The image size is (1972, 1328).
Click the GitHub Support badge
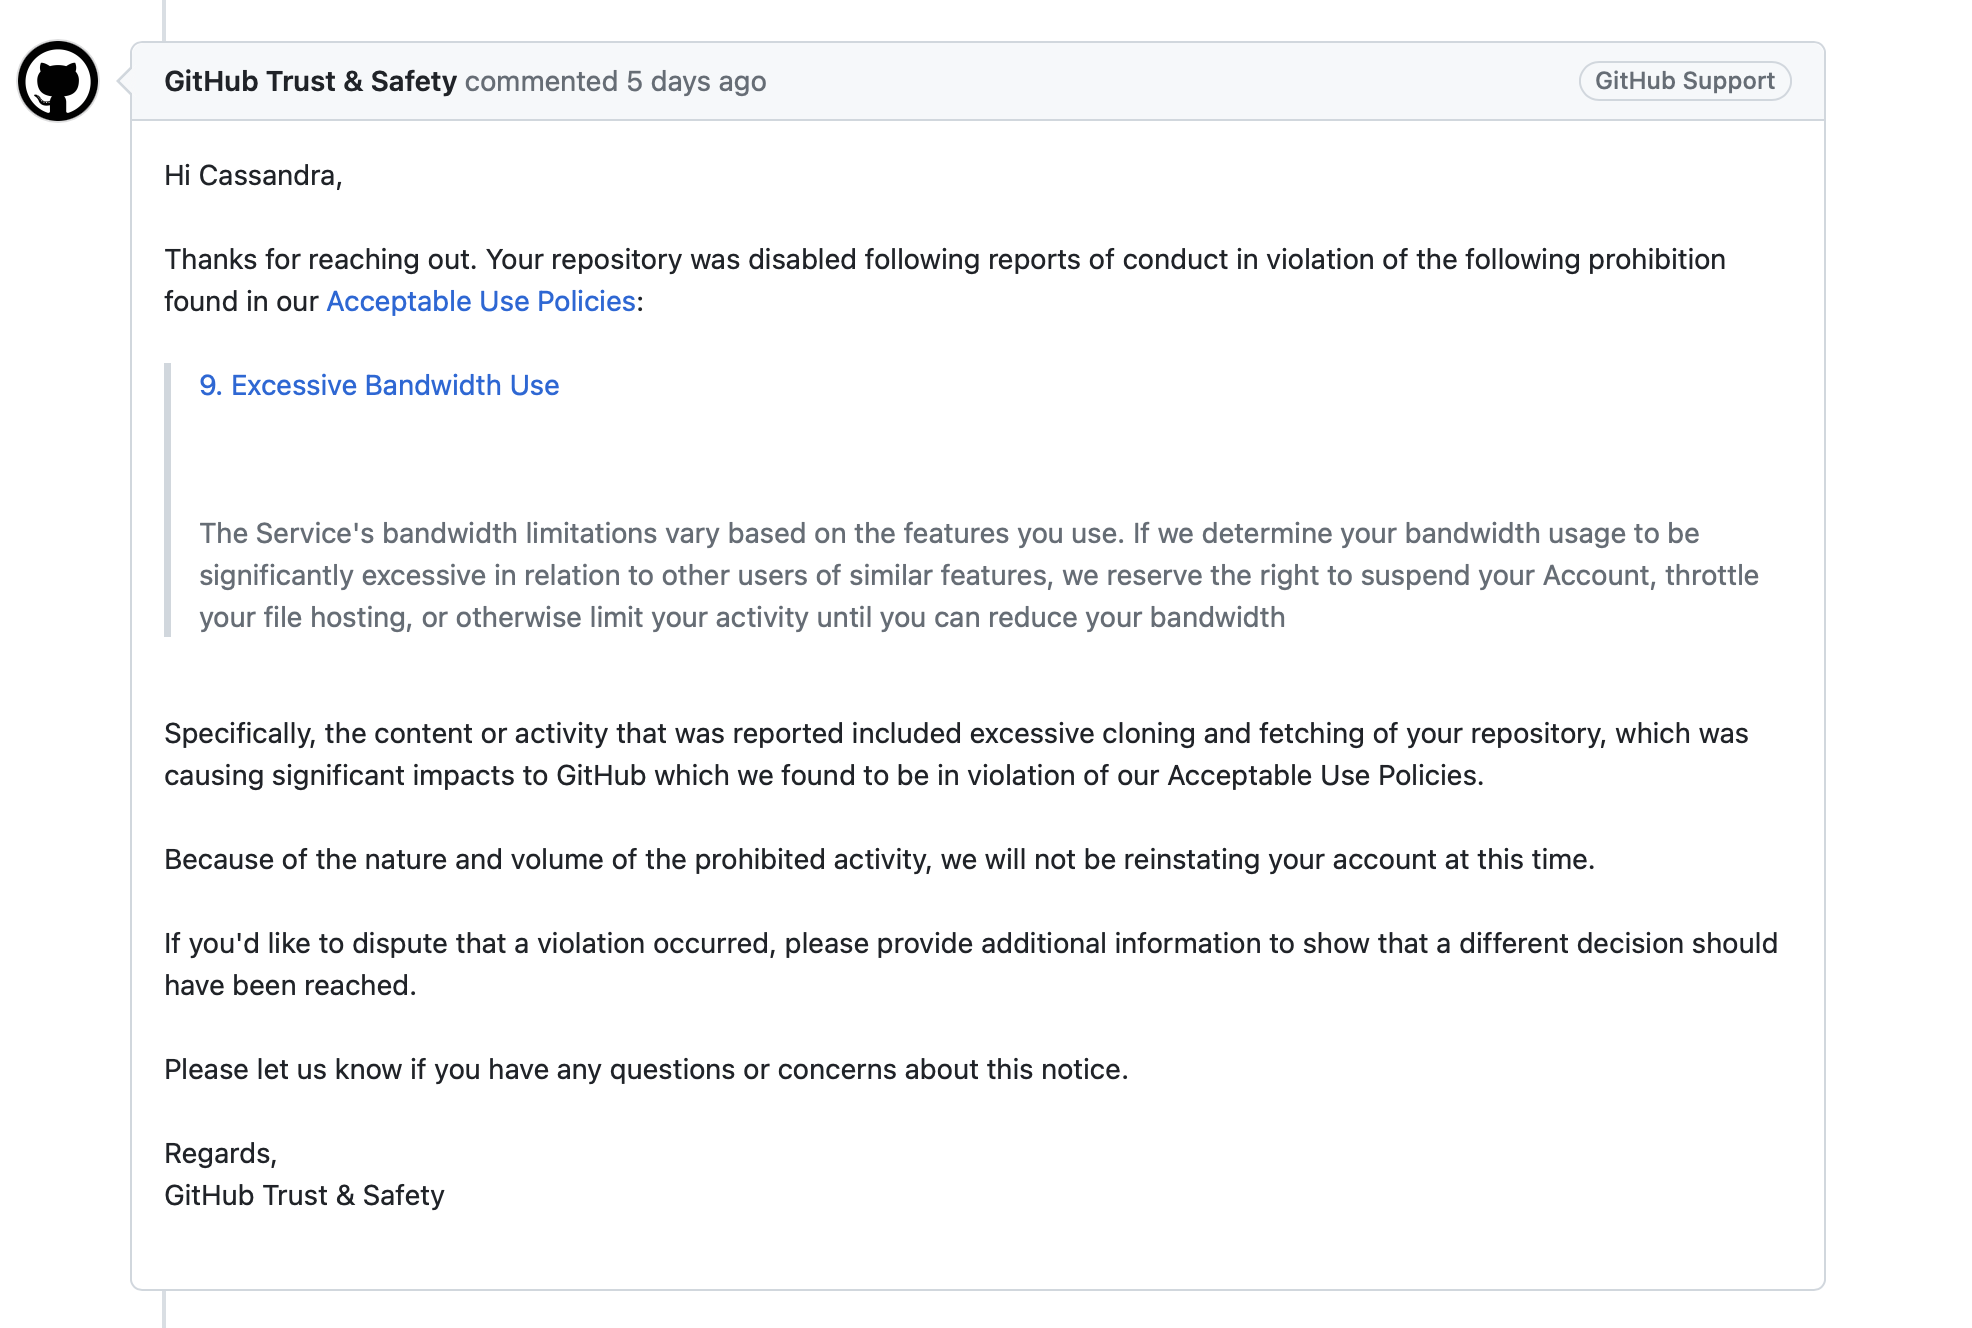point(1684,81)
